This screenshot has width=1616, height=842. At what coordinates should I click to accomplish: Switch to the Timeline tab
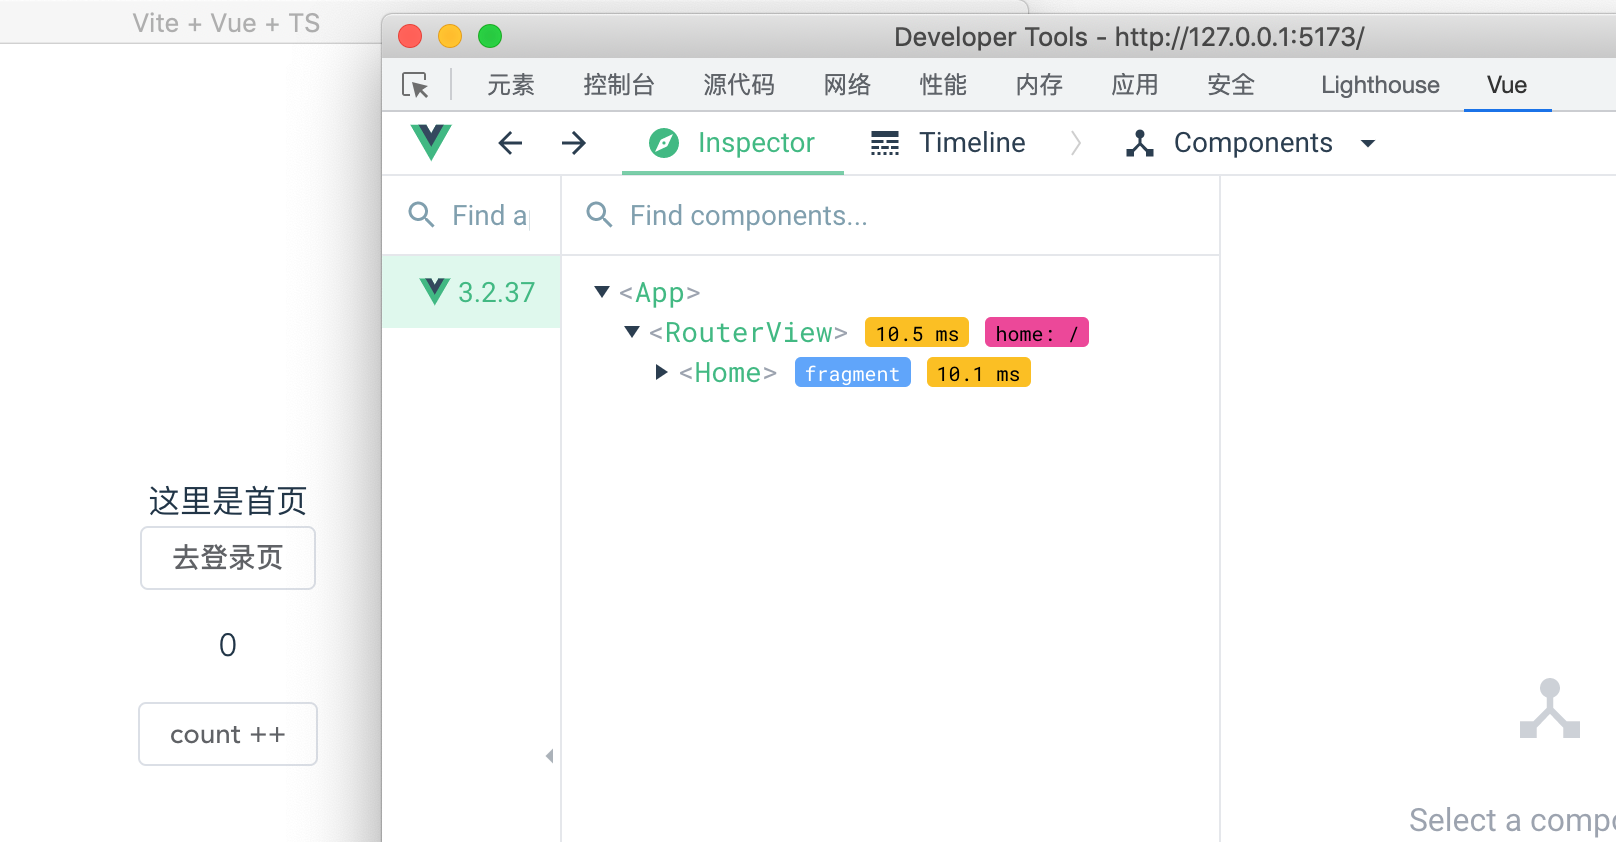click(x=948, y=143)
